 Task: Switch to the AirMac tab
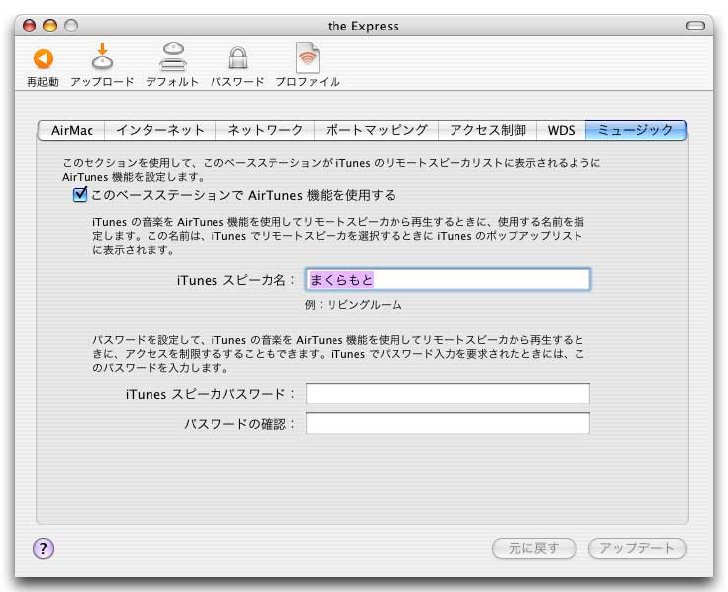pyautogui.click(x=72, y=130)
